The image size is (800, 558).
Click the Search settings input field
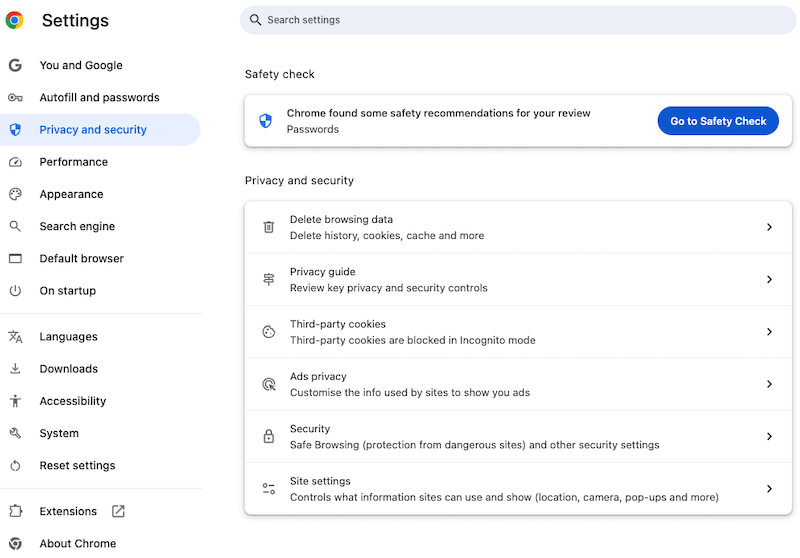[x=518, y=20]
